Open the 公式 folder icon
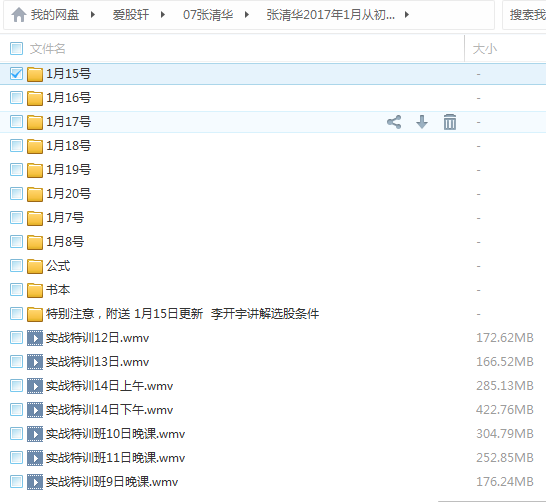 click(x=35, y=266)
